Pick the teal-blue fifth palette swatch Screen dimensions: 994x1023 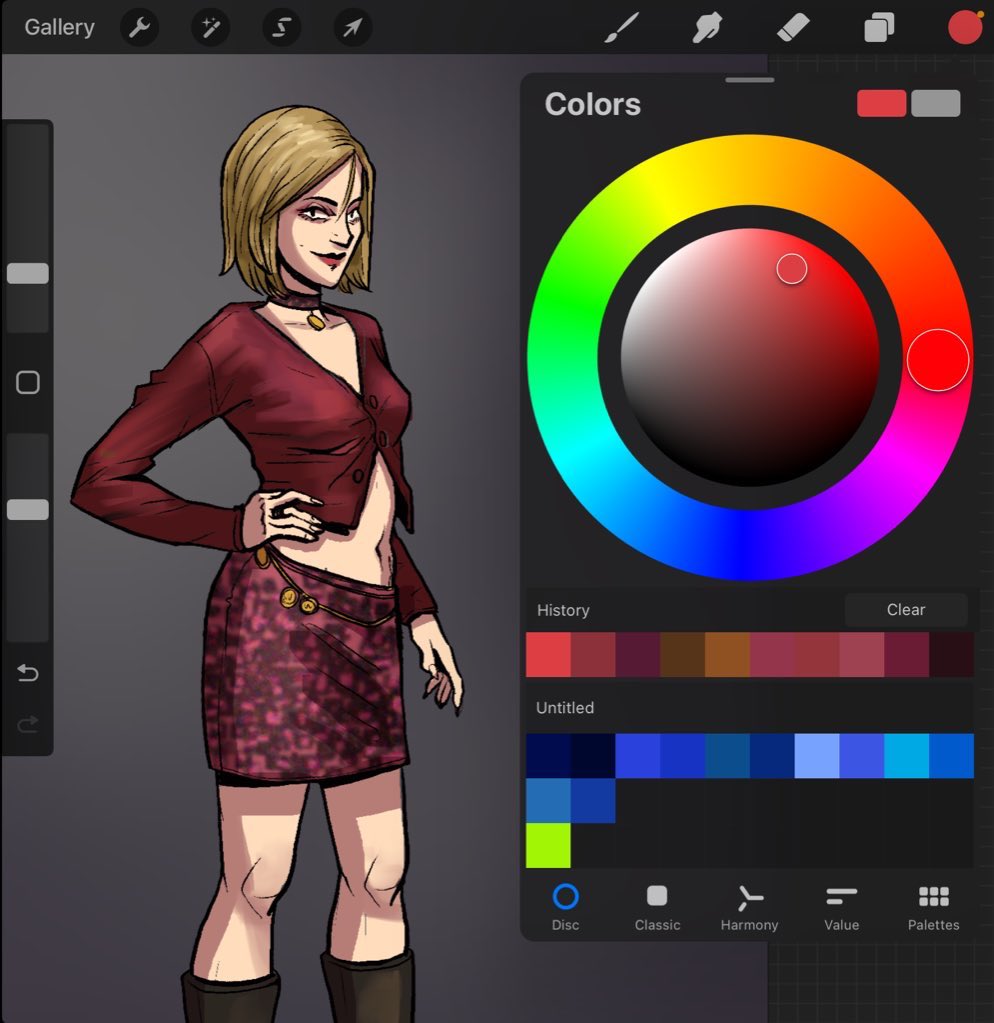[x=727, y=756]
